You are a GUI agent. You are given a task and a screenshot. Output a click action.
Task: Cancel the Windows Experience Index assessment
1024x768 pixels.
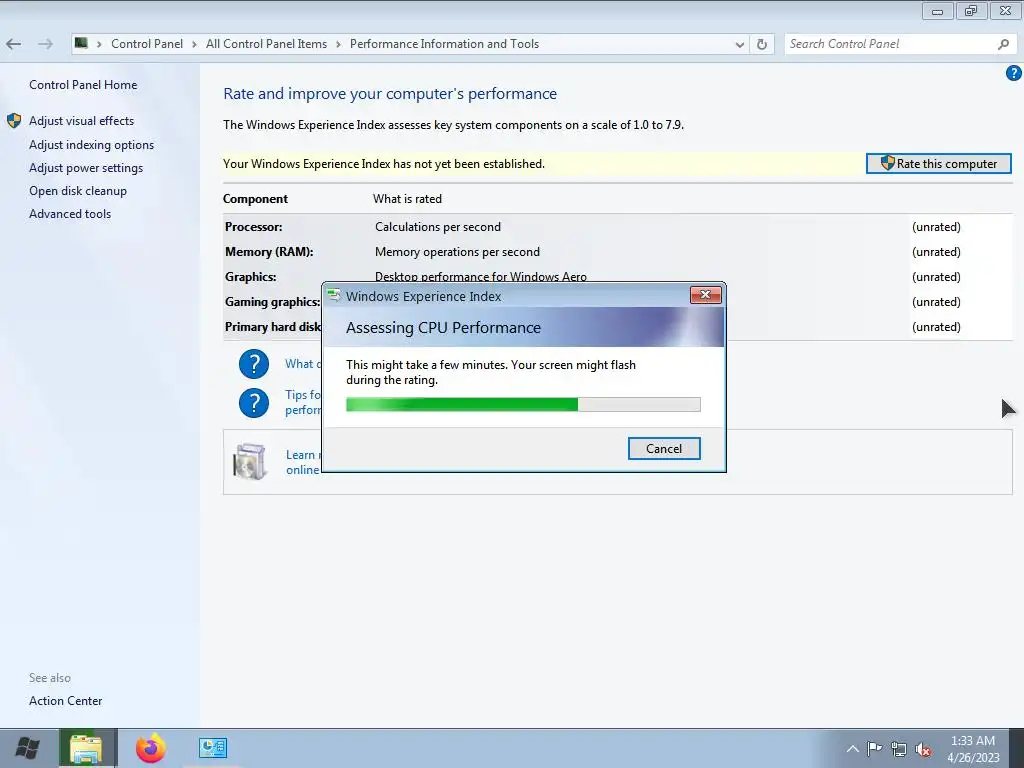point(664,449)
